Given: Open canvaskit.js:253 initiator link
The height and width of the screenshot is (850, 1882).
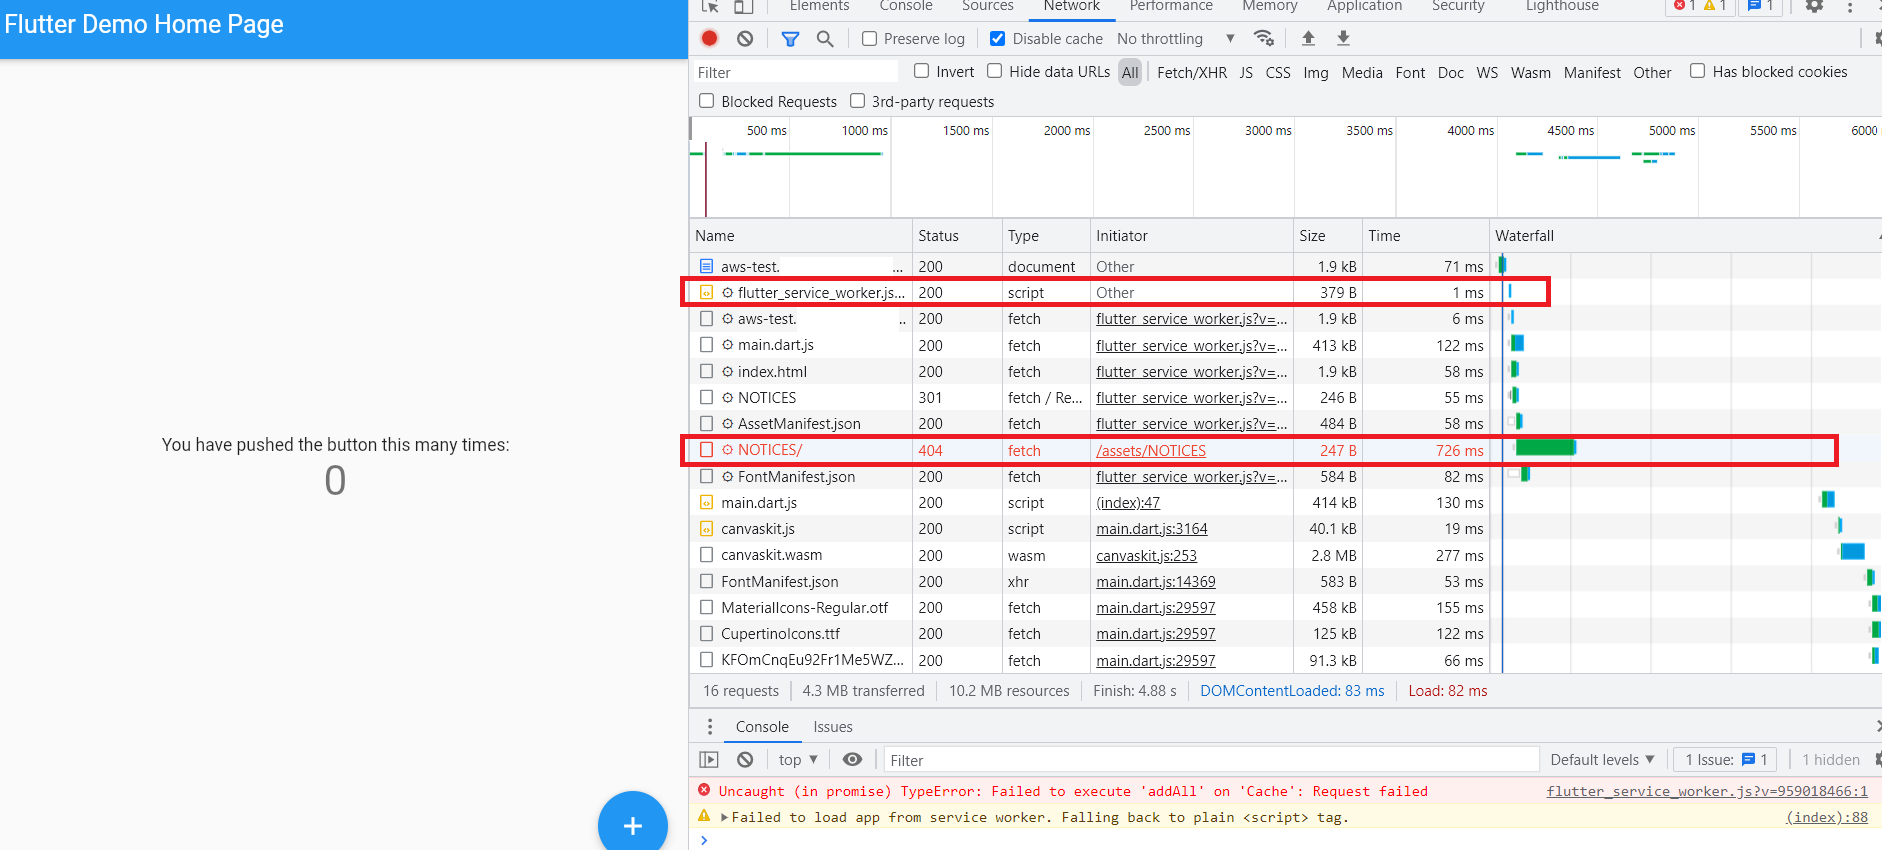Looking at the screenshot, I should tap(1146, 555).
